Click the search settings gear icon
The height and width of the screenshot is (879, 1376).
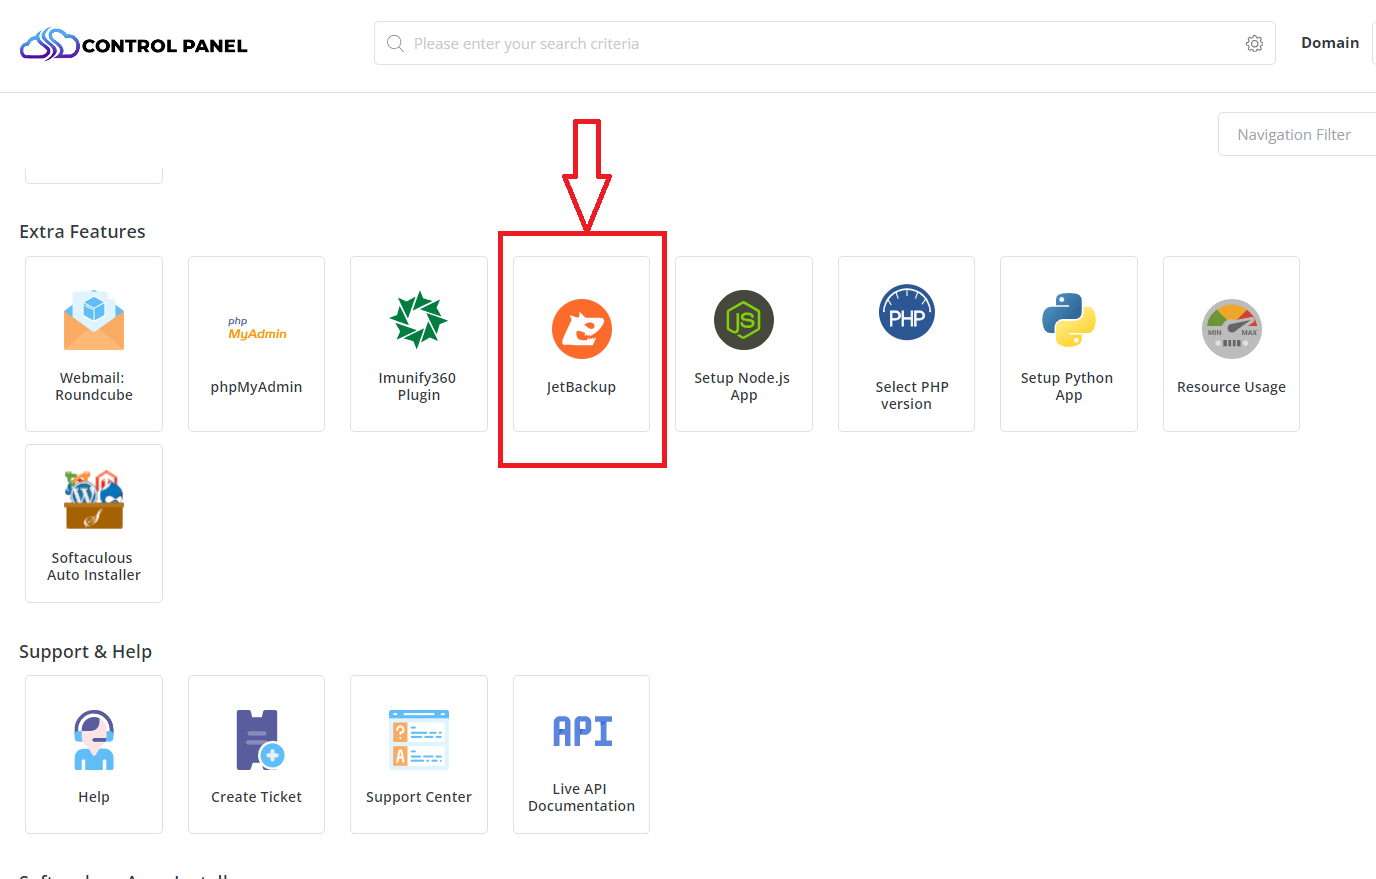point(1254,44)
